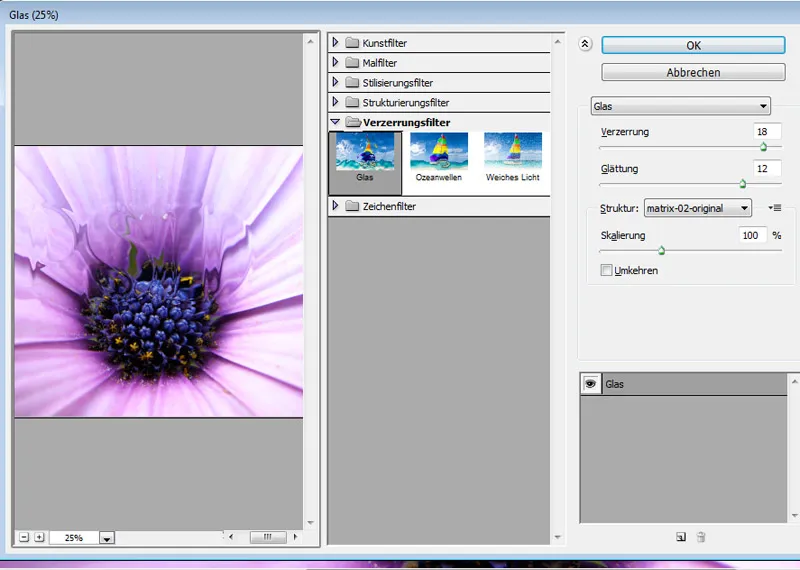Expand the Kunstfilter folder
The width and height of the screenshot is (800, 570).
[x=335, y=42]
